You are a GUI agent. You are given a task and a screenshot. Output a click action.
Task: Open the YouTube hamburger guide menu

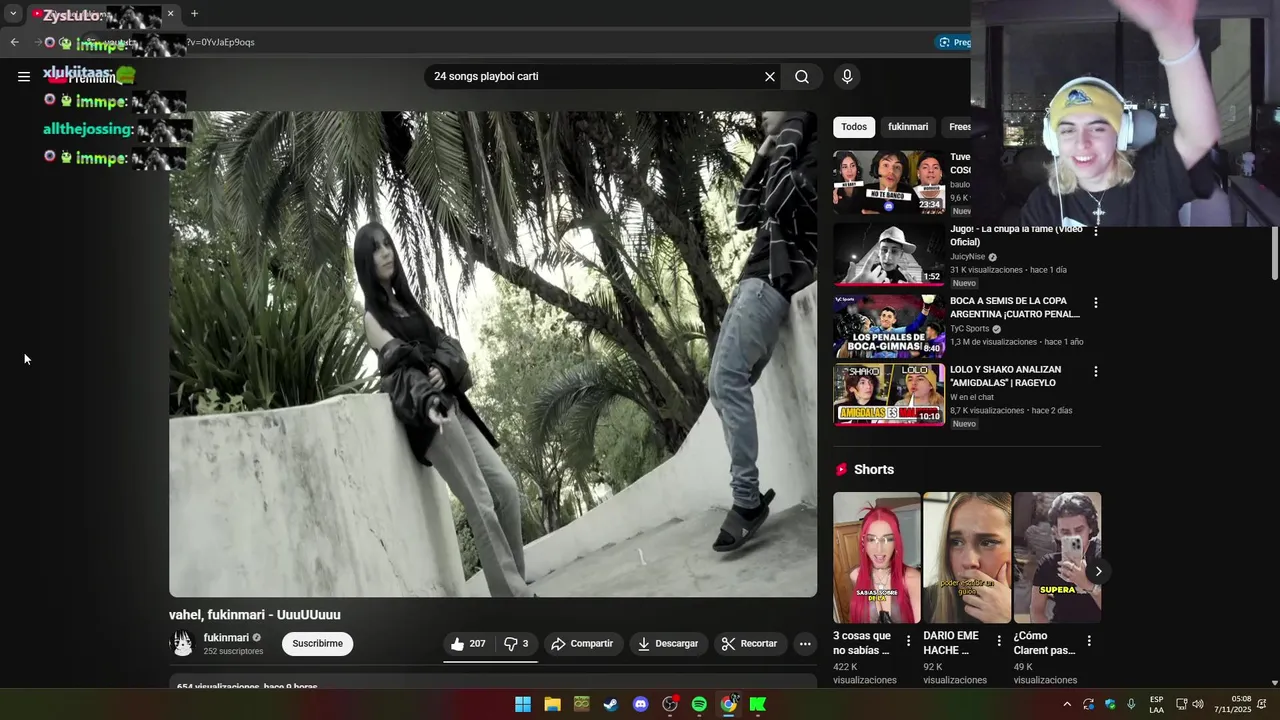click(24, 76)
